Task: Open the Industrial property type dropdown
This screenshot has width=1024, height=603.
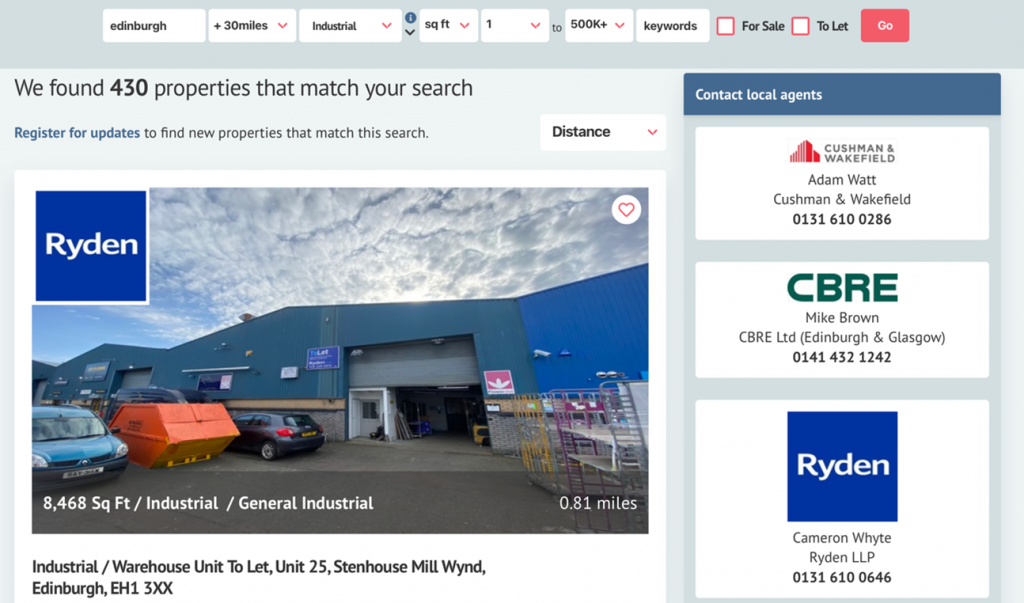Action: (350, 25)
